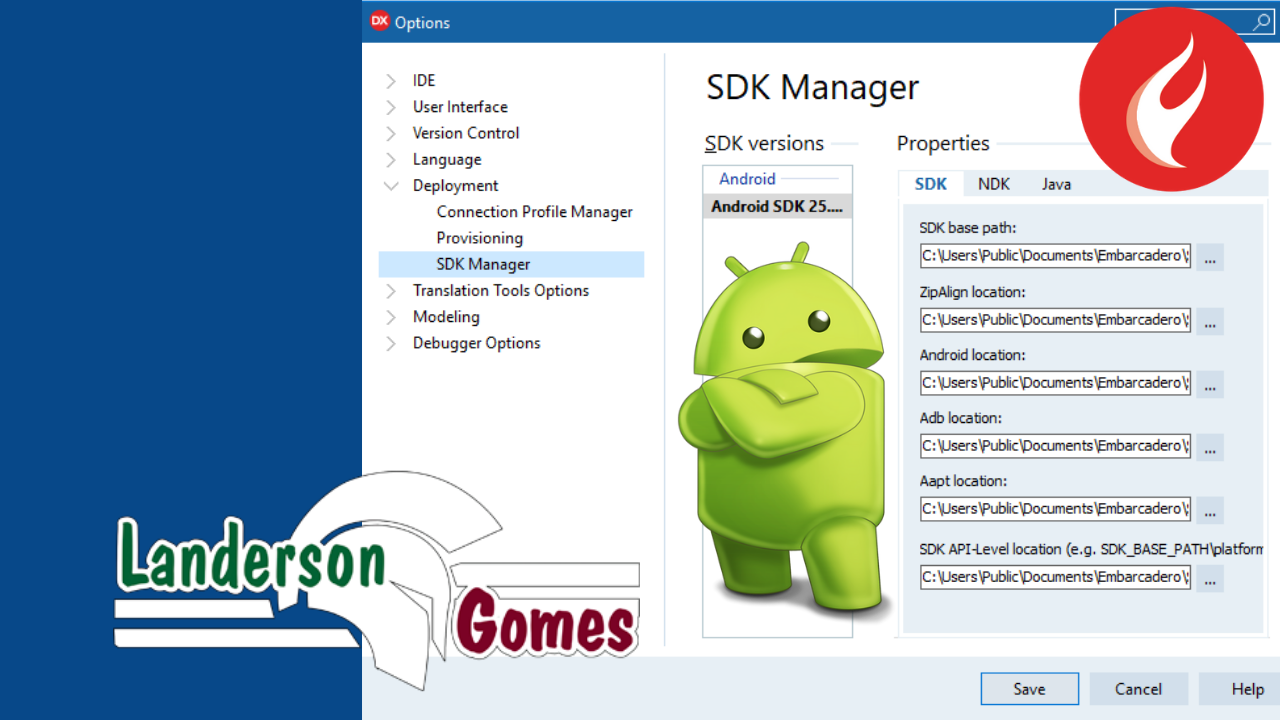Expand the User Interface node

pos(391,107)
